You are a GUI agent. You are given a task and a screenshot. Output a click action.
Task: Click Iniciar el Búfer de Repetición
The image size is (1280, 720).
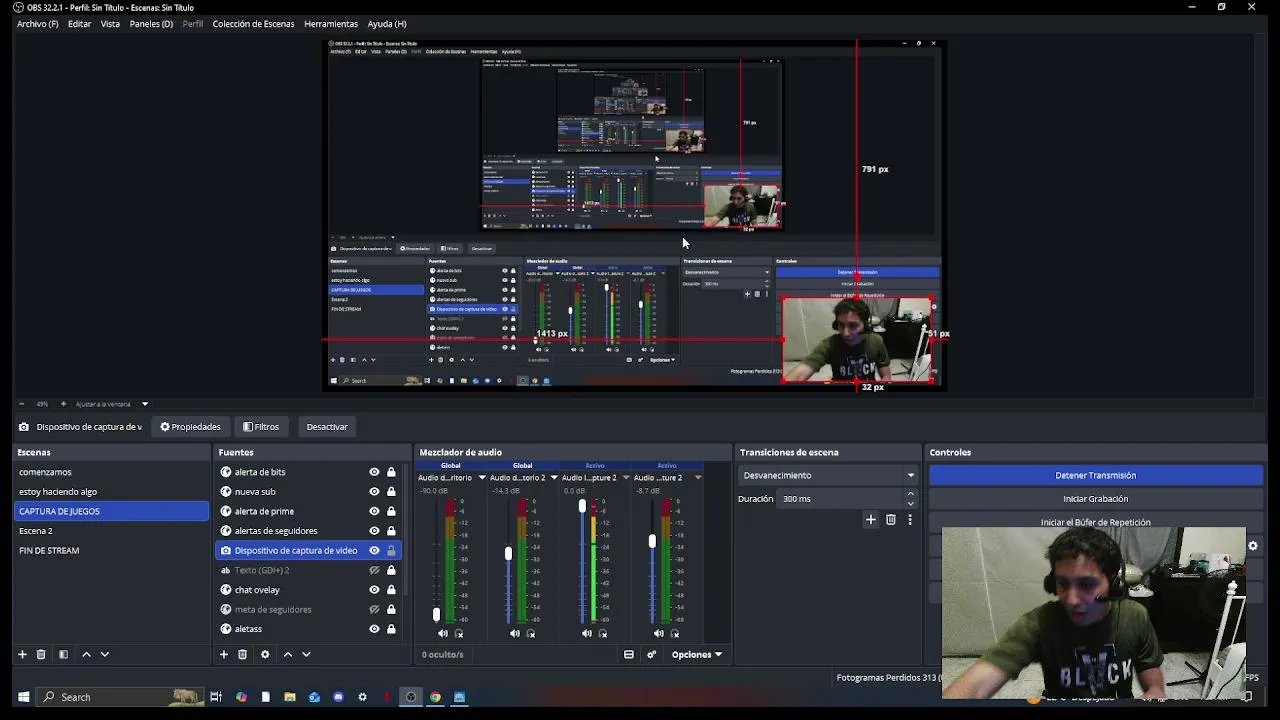tap(1095, 522)
